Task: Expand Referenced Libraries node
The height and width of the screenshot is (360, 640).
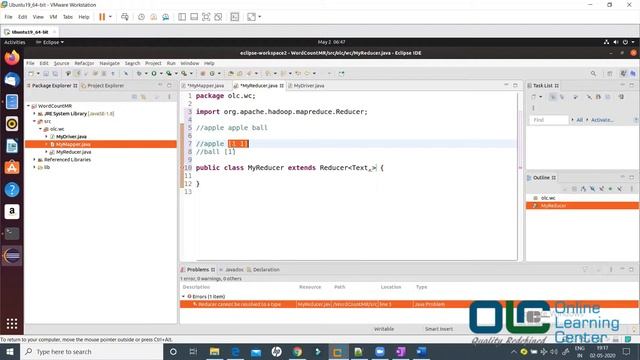Action: 35,160
